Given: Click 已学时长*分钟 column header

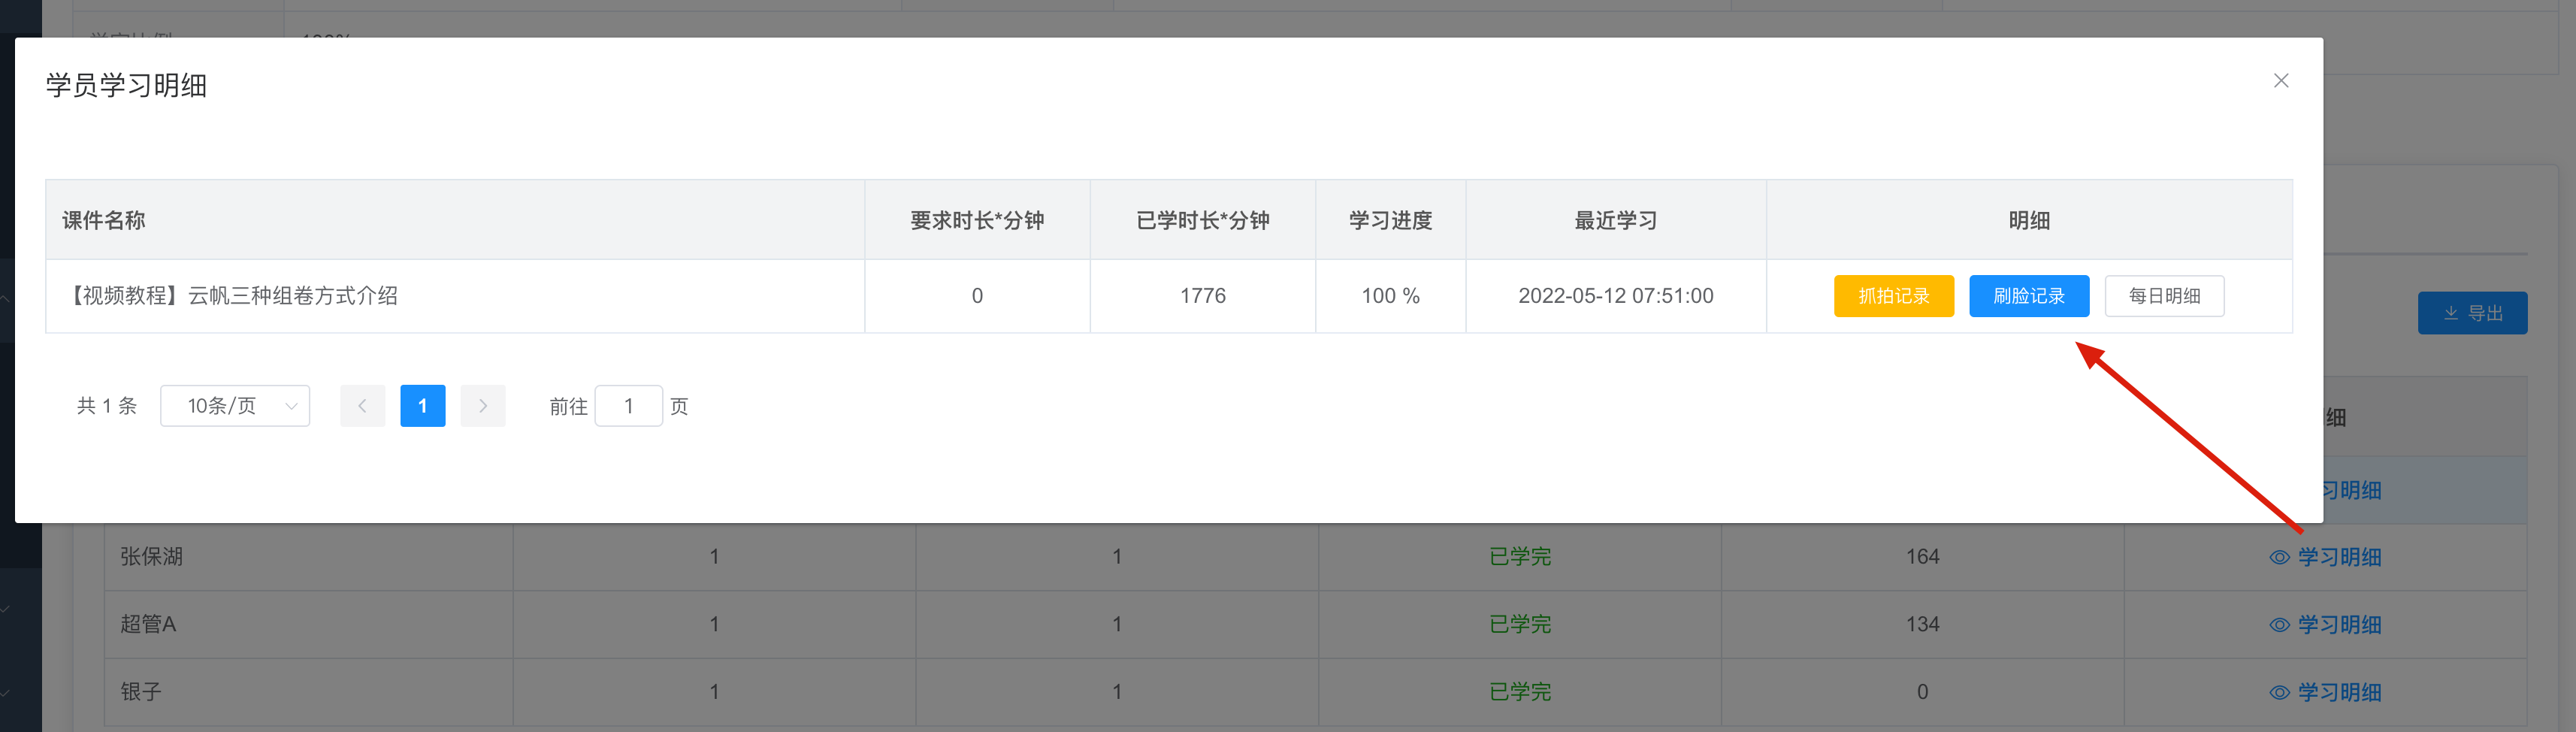Looking at the screenshot, I should tap(1203, 220).
